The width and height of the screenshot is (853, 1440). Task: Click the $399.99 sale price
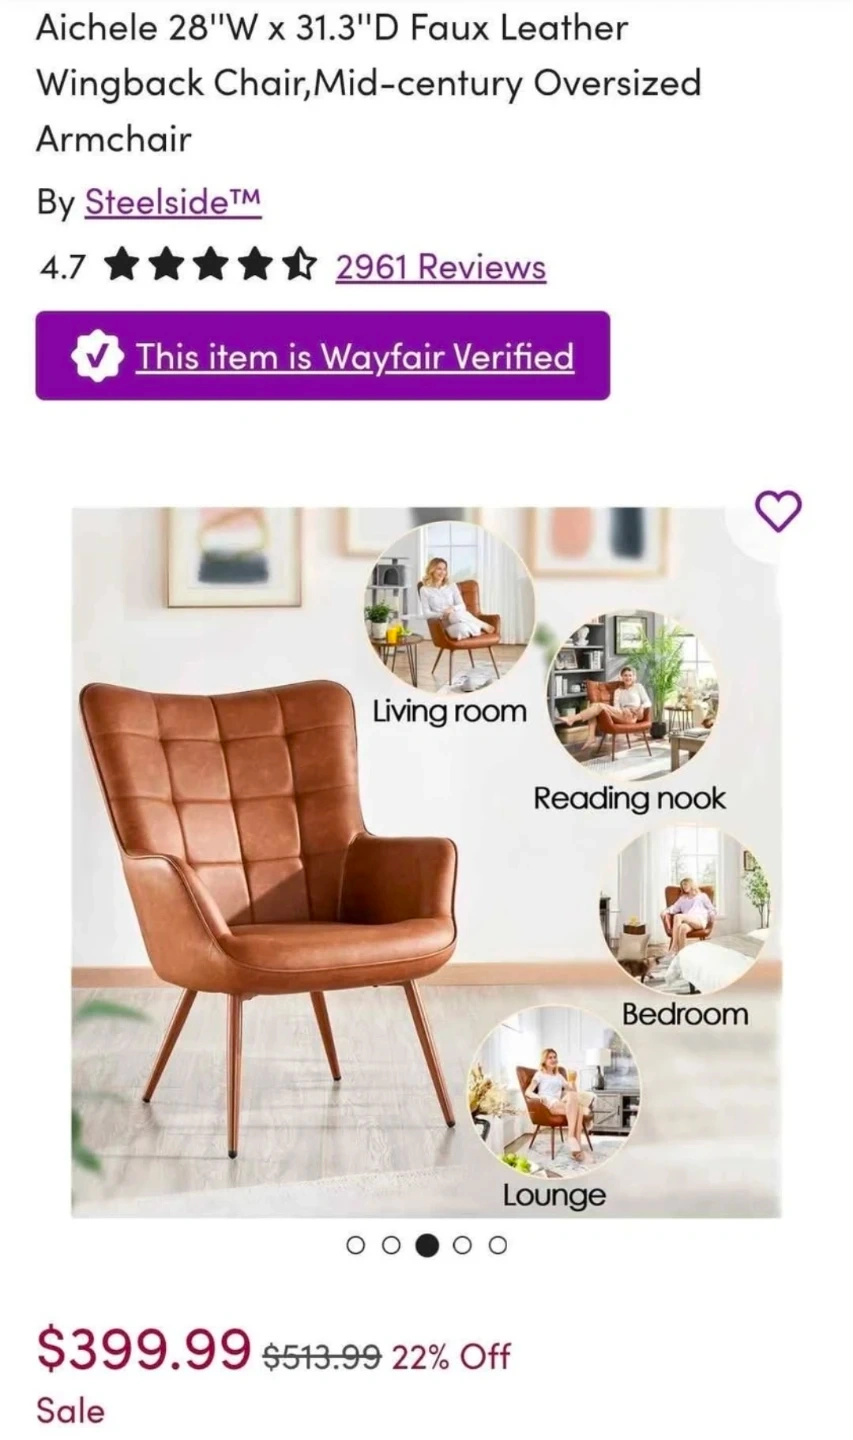click(144, 1349)
